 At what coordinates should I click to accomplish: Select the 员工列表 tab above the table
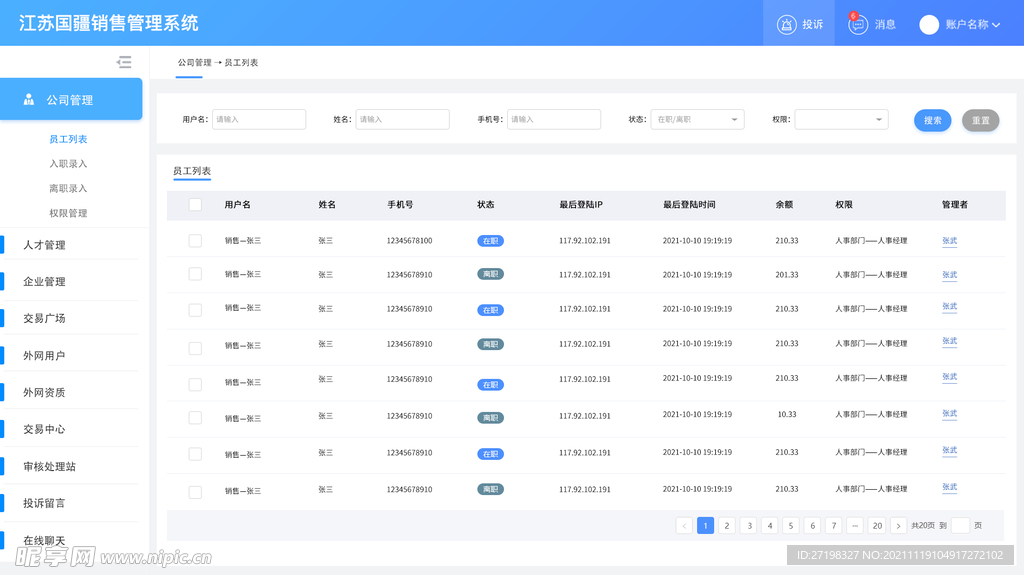point(192,171)
